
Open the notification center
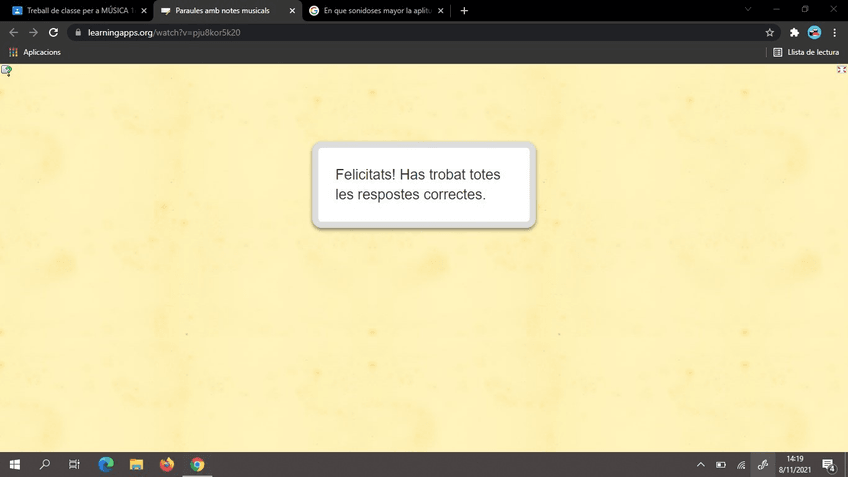(829, 465)
